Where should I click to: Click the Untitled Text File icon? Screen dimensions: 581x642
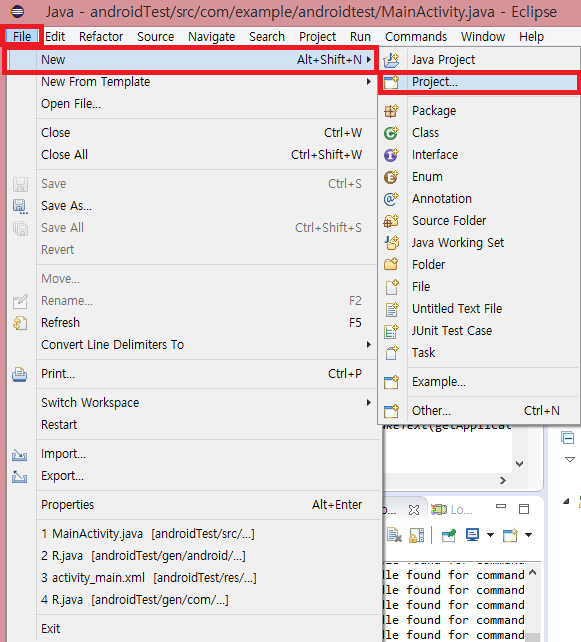392,309
